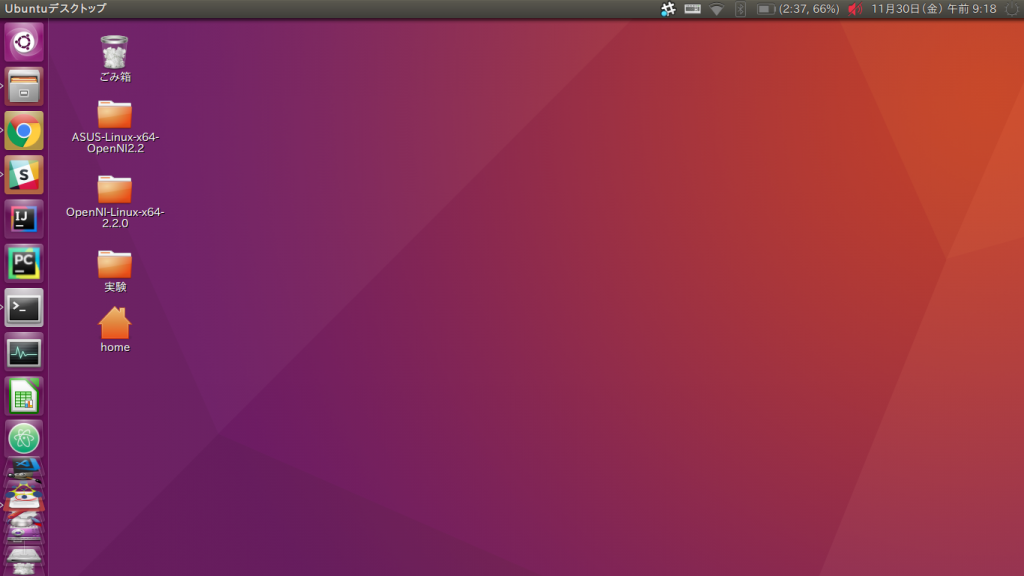Open the Bluetooth indicator menu
Image resolution: width=1024 pixels, height=576 pixels.
[740, 9]
